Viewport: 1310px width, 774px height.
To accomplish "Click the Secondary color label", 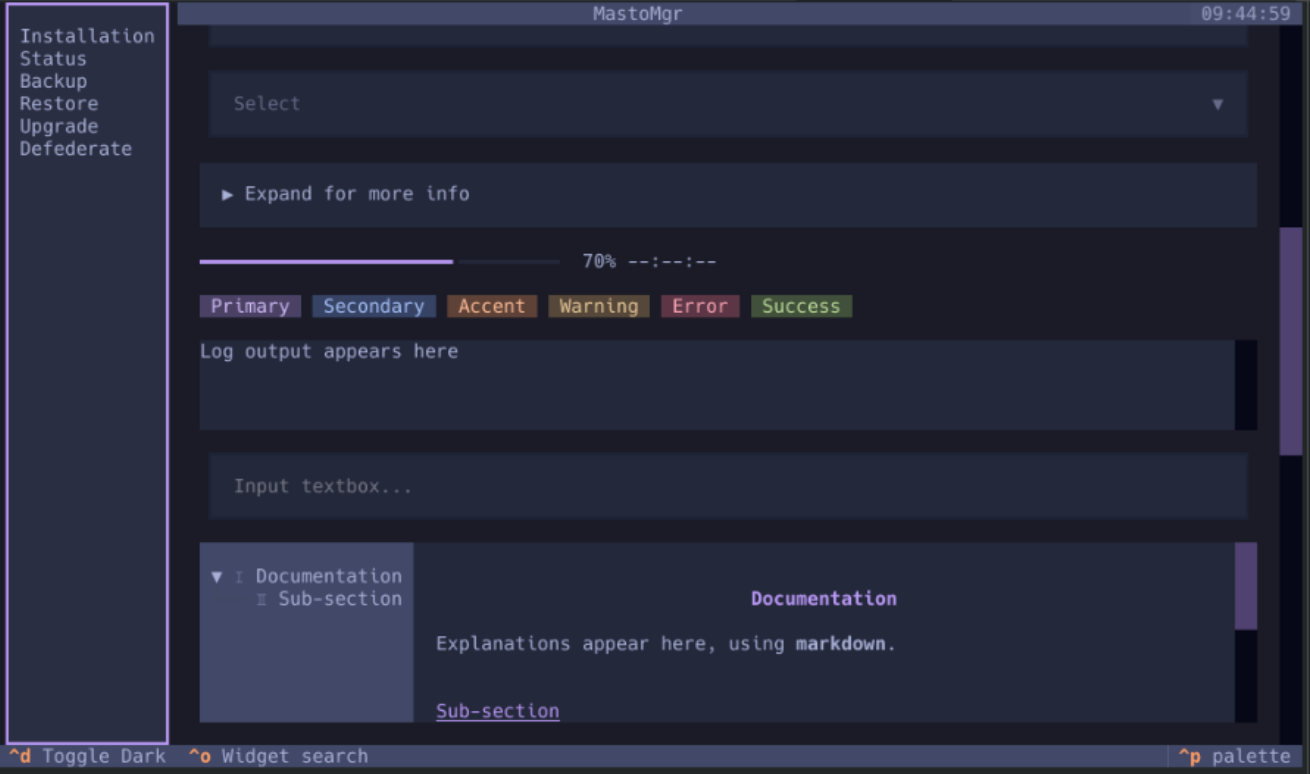I will click(x=373, y=307).
